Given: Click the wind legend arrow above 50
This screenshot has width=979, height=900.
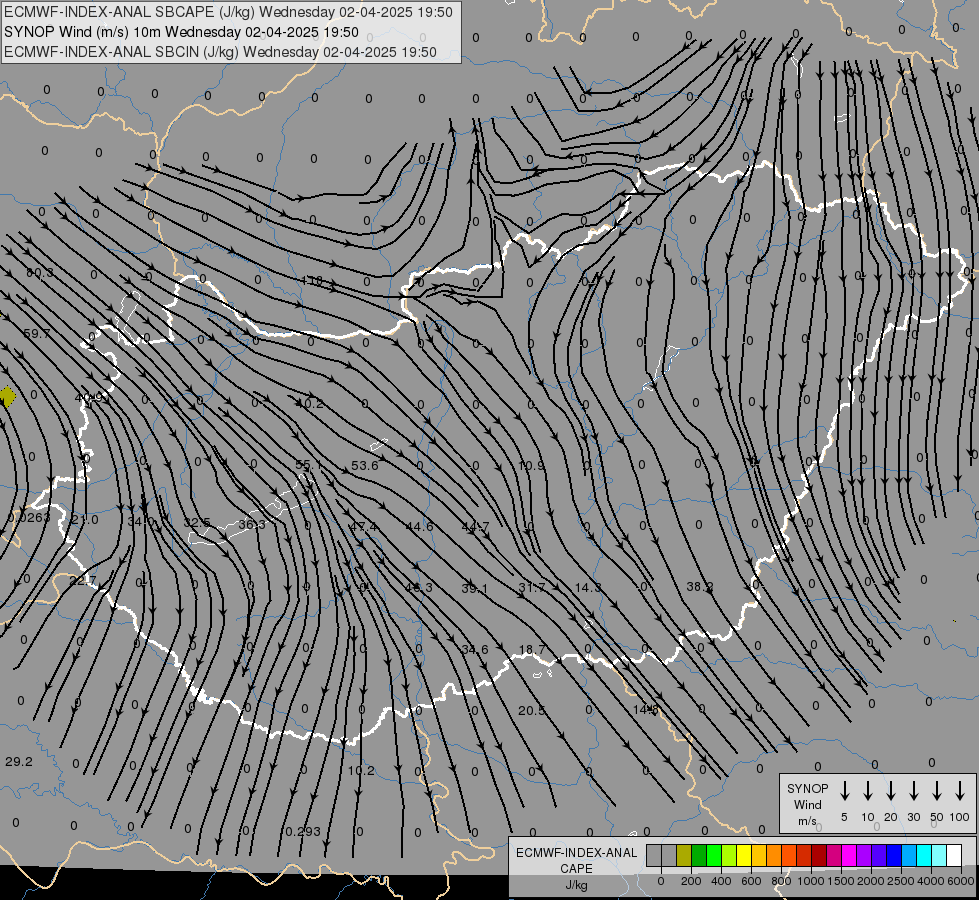Looking at the screenshot, I should [937, 790].
